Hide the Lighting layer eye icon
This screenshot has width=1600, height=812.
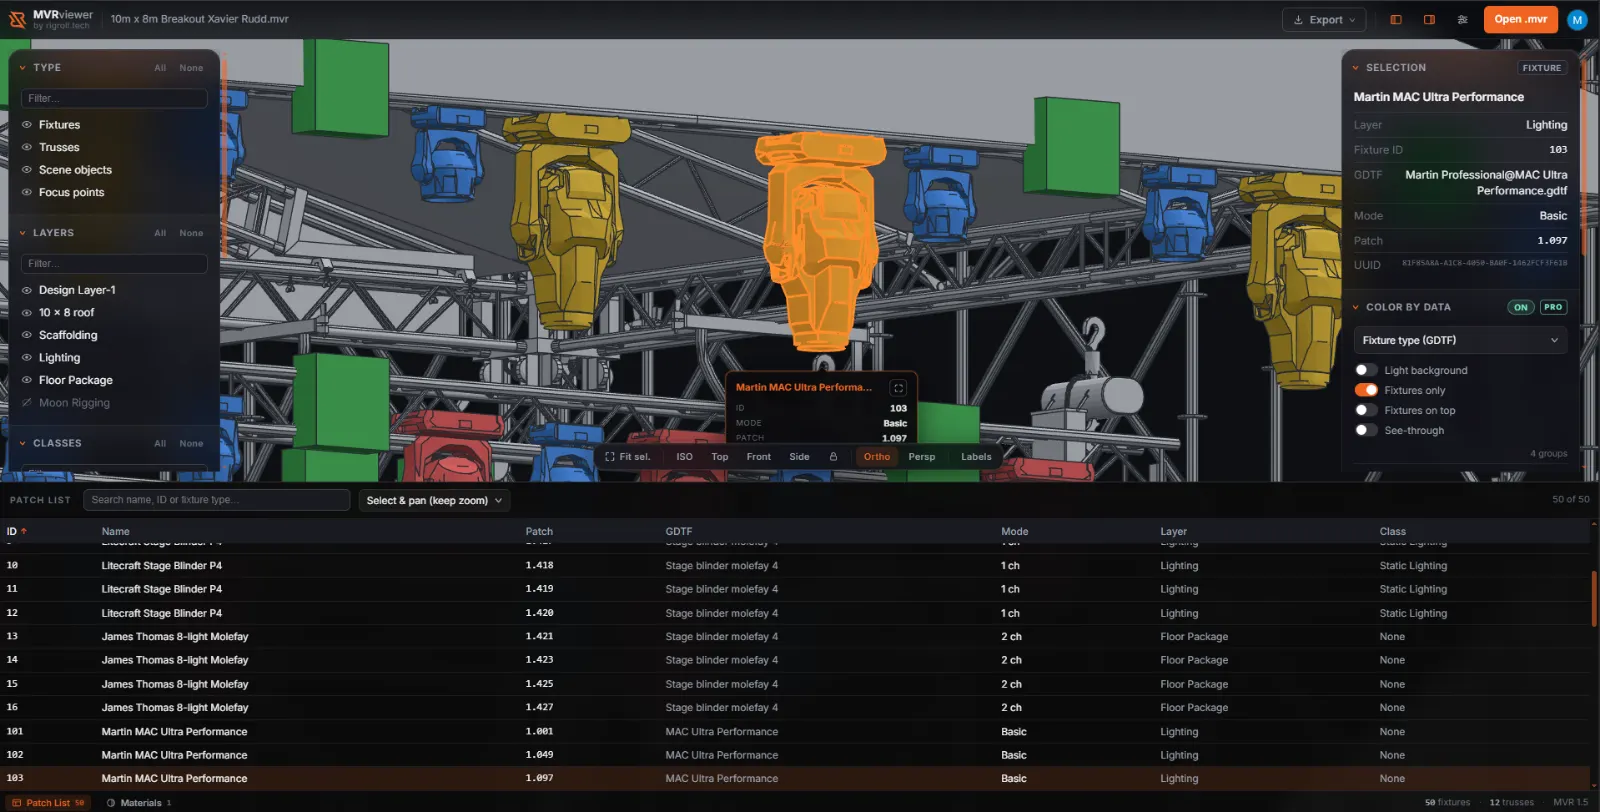tap(27, 358)
